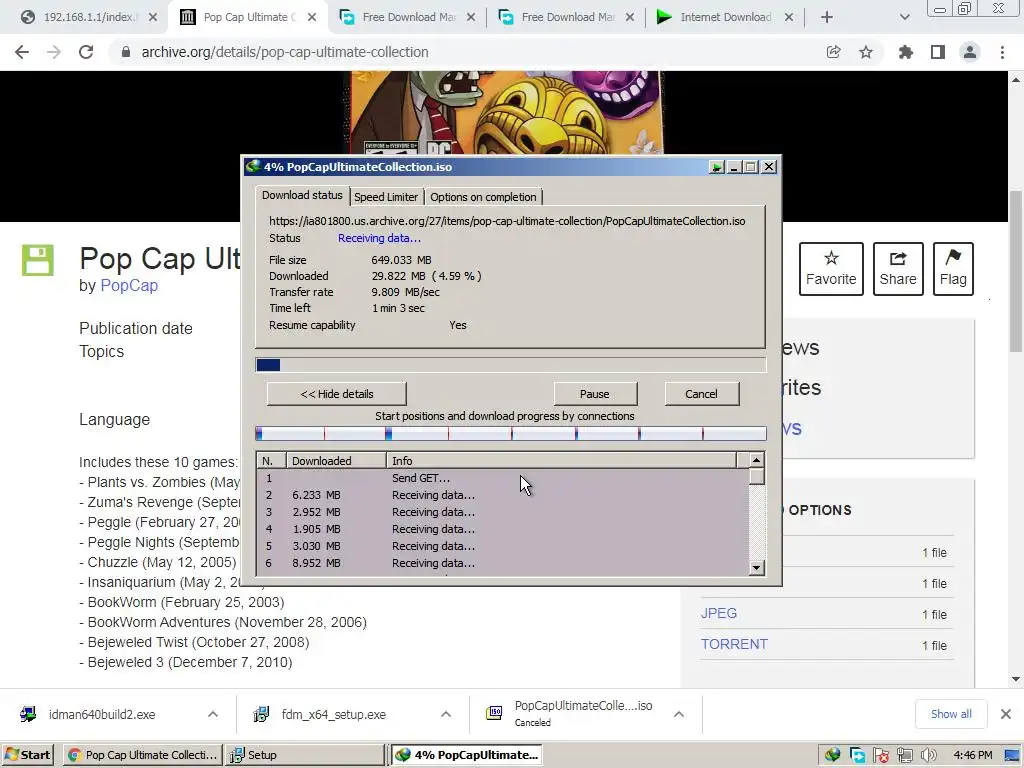The height and width of the screenshot is (768, 1024).
Task: Click the Hide details button
Action: coord(336,394)
